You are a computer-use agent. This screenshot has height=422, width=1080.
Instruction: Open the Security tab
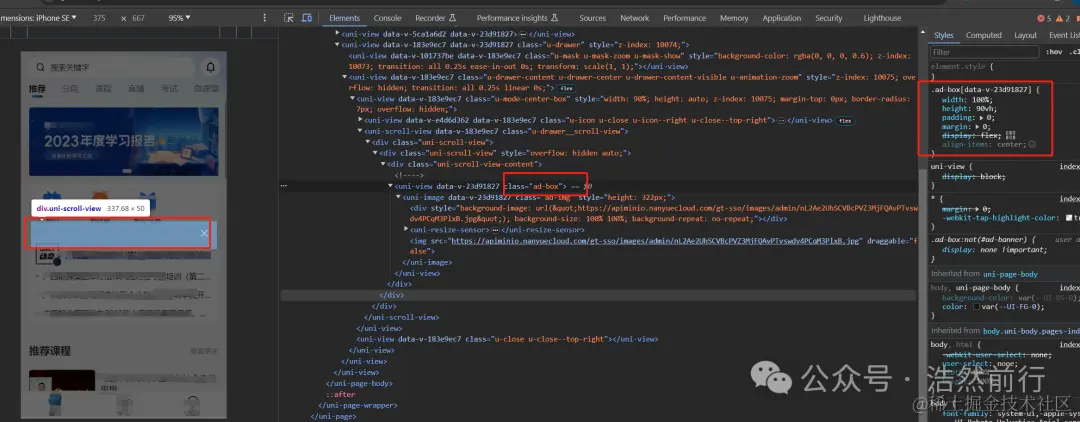click(829, 18)
